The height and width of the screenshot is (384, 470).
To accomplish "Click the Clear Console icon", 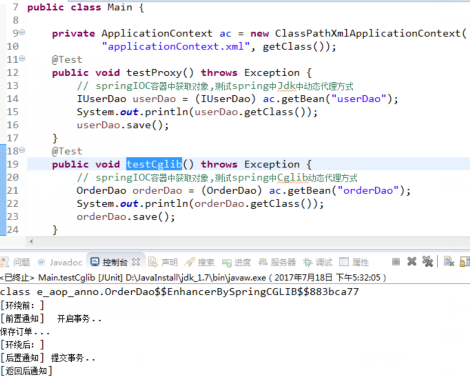I will tap(449, 262).
